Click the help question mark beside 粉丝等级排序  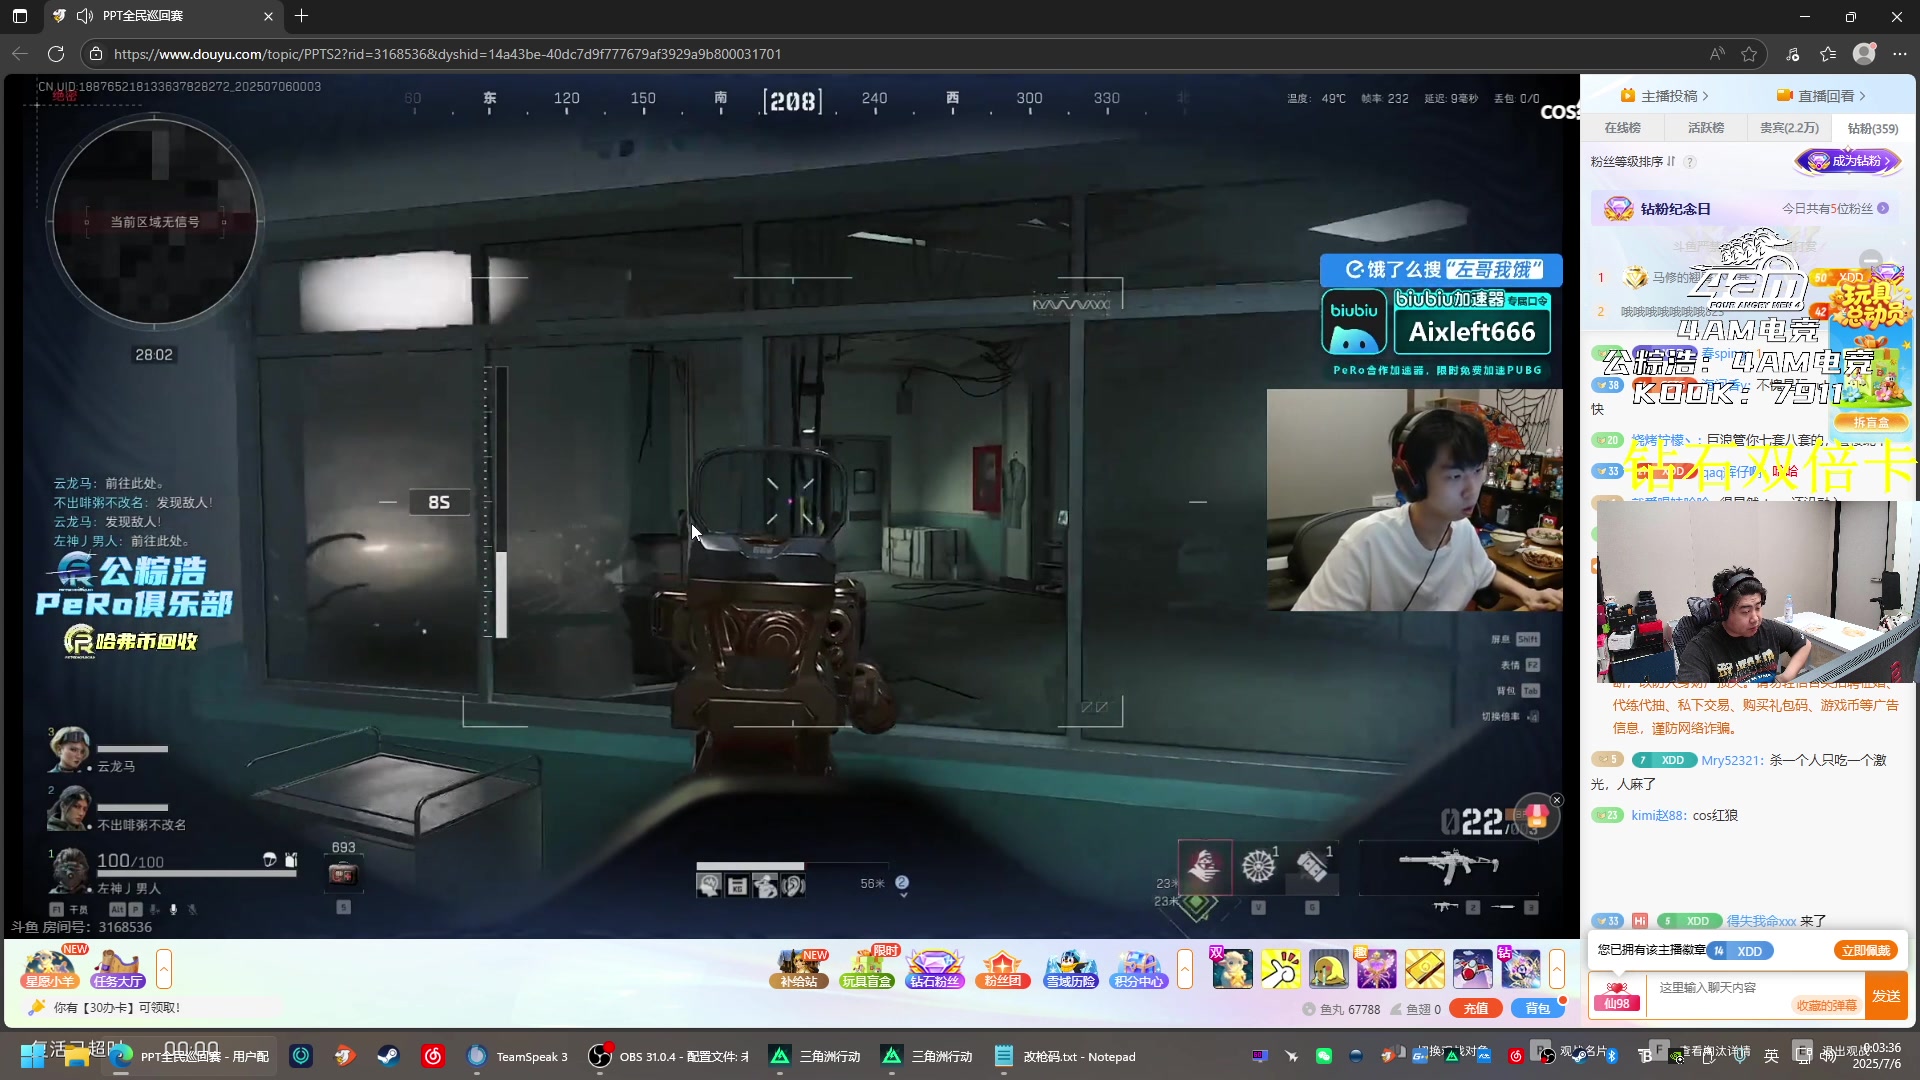(1690, 162)
